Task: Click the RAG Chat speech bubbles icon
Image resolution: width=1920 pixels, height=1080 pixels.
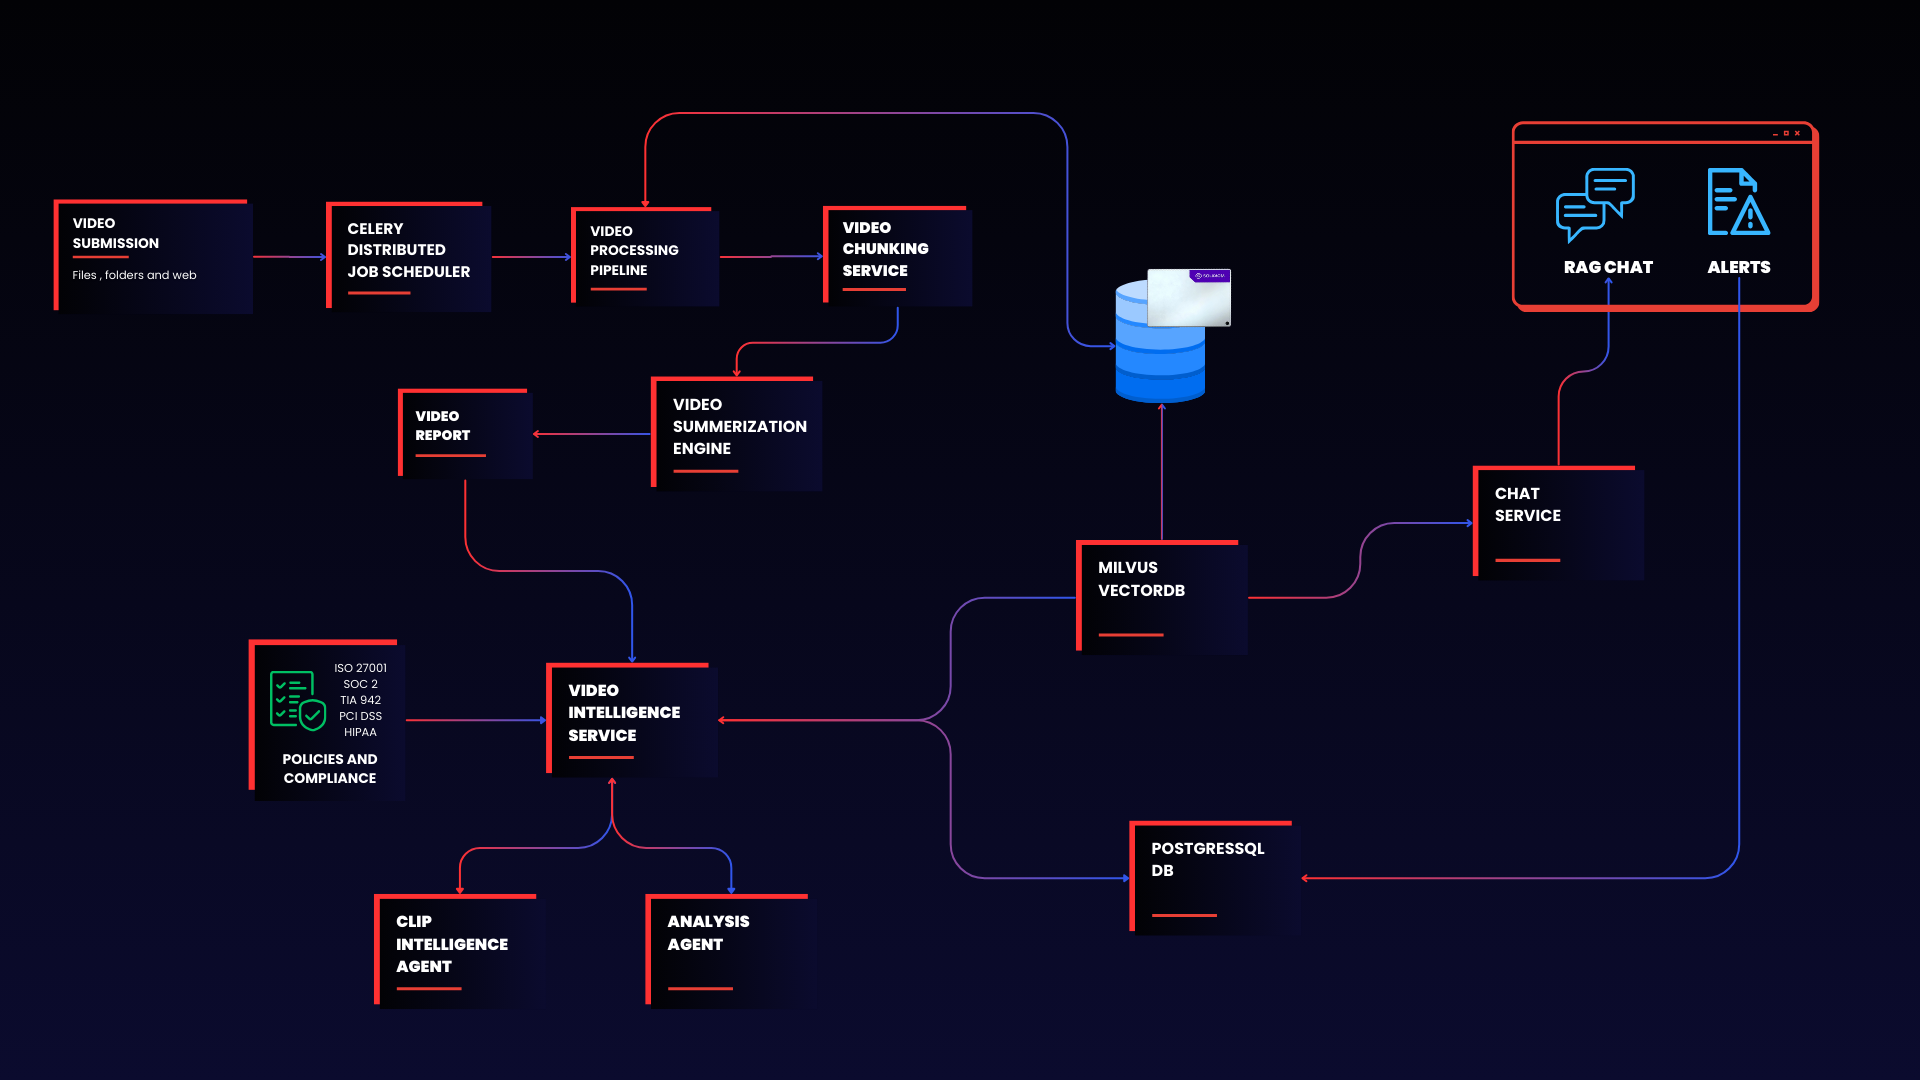Action: 1595,204
